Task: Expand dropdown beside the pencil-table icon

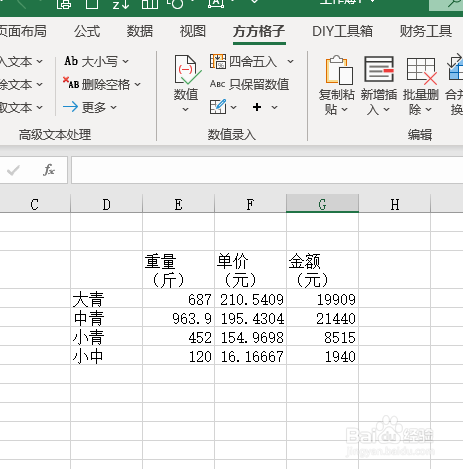Action: click(x=233, y=107)
